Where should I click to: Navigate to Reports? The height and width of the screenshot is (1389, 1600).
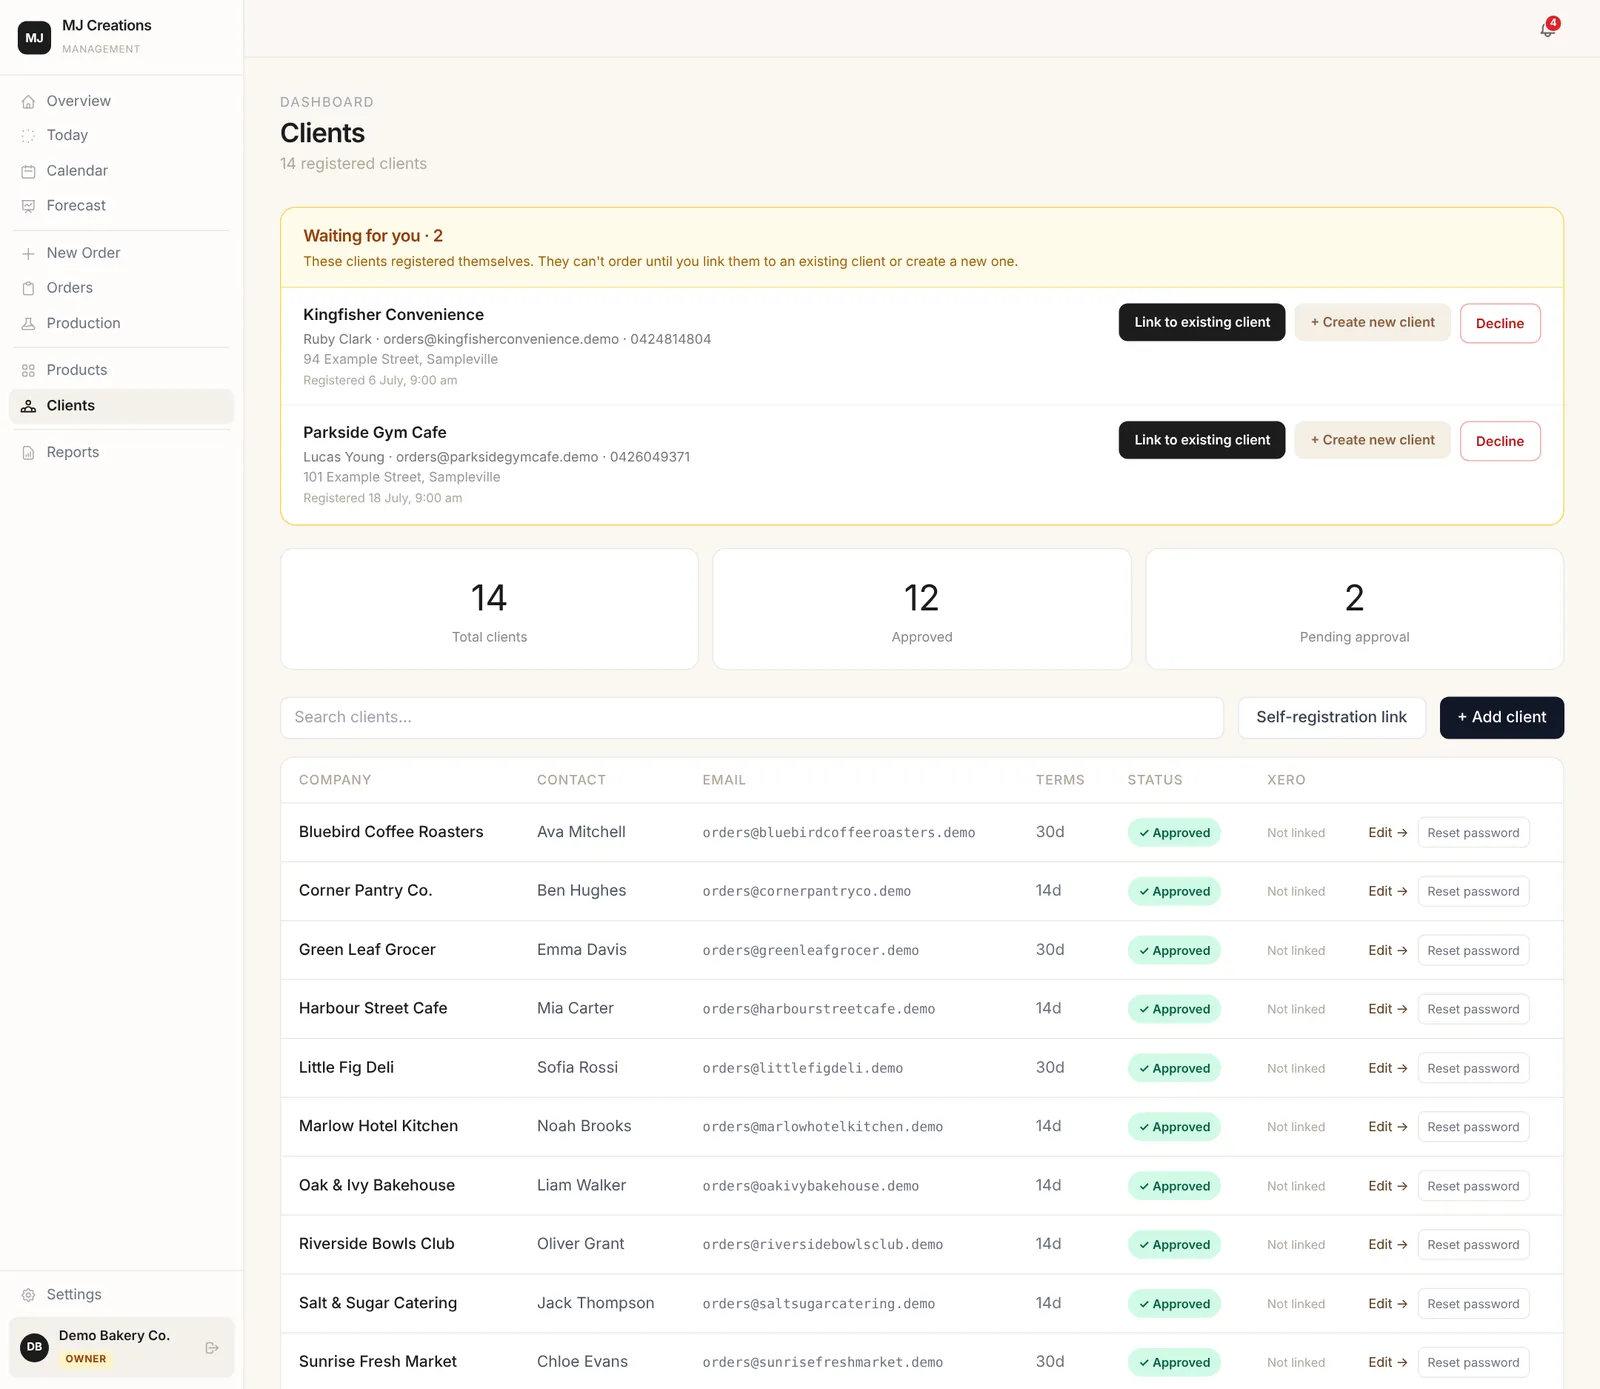pyautogui.click(x=121, y=452)
